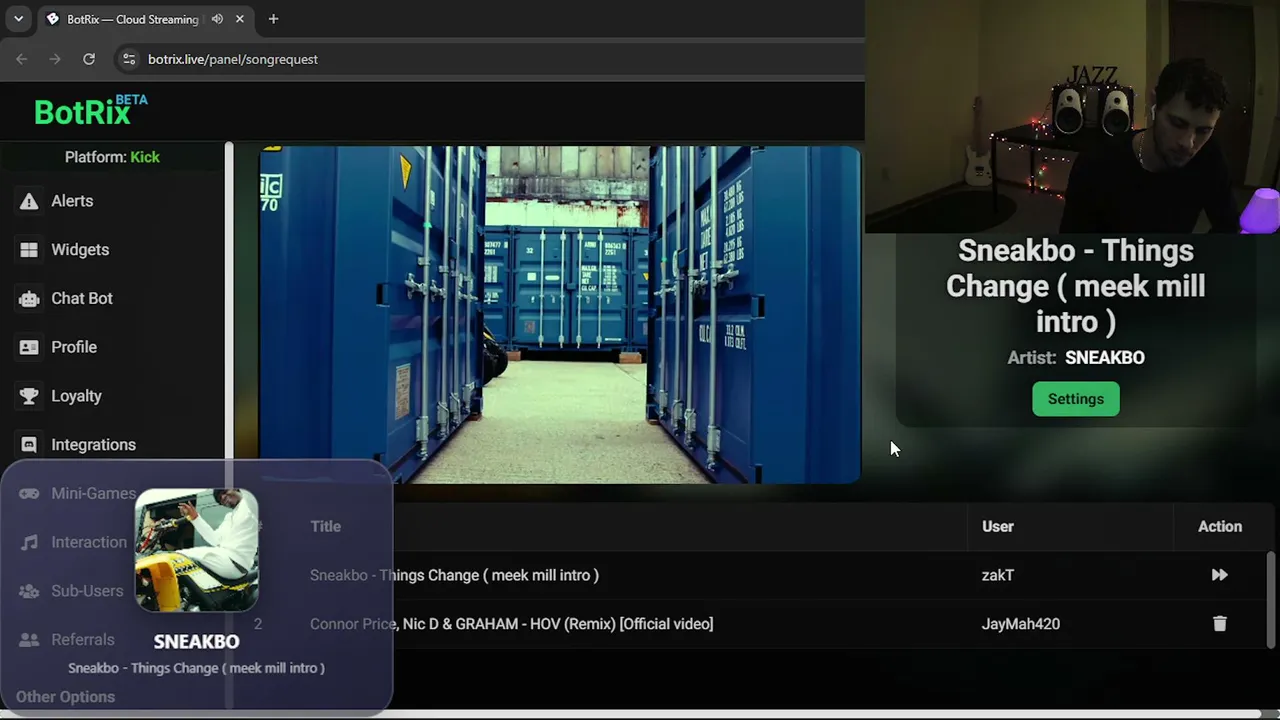Open the browser tab search dropdown
The height and width of the screenshot is (720, 1280).
coord(18,19)
